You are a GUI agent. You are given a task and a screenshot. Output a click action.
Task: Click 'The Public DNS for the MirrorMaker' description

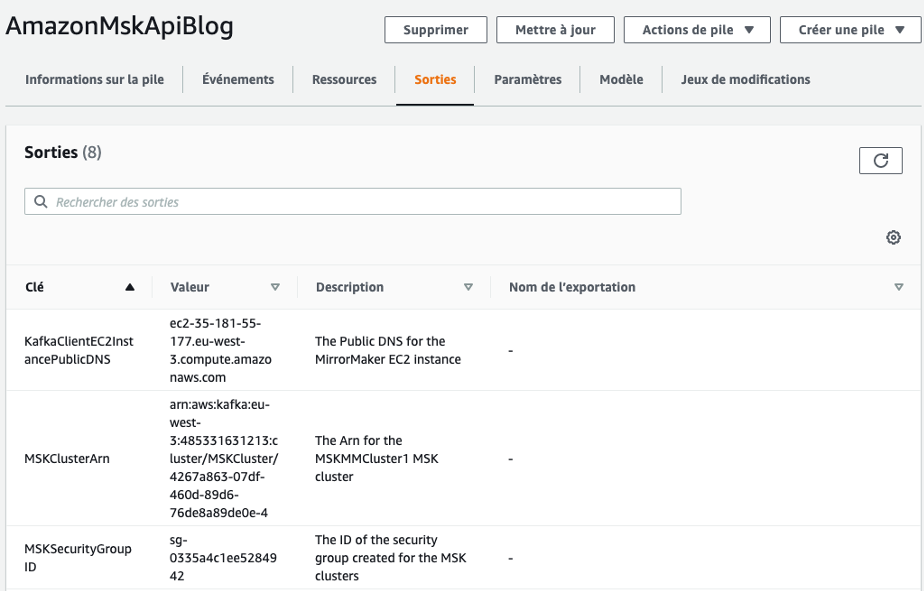388,350
